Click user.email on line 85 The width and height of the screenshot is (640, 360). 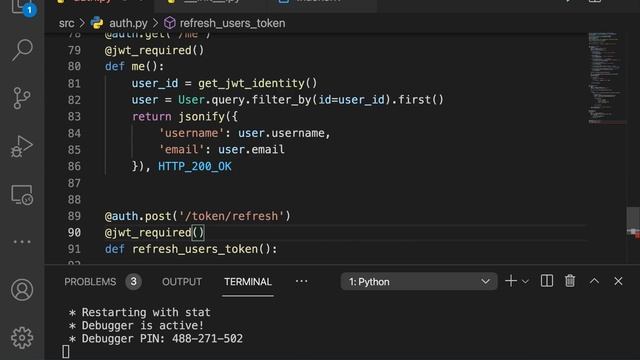(251, 150)
